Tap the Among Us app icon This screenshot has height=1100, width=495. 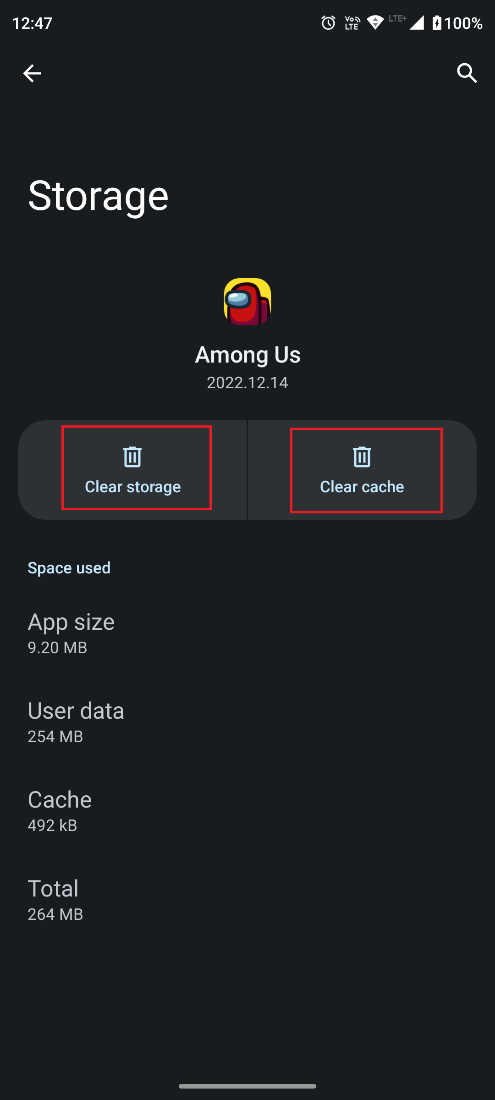[248, 302]
